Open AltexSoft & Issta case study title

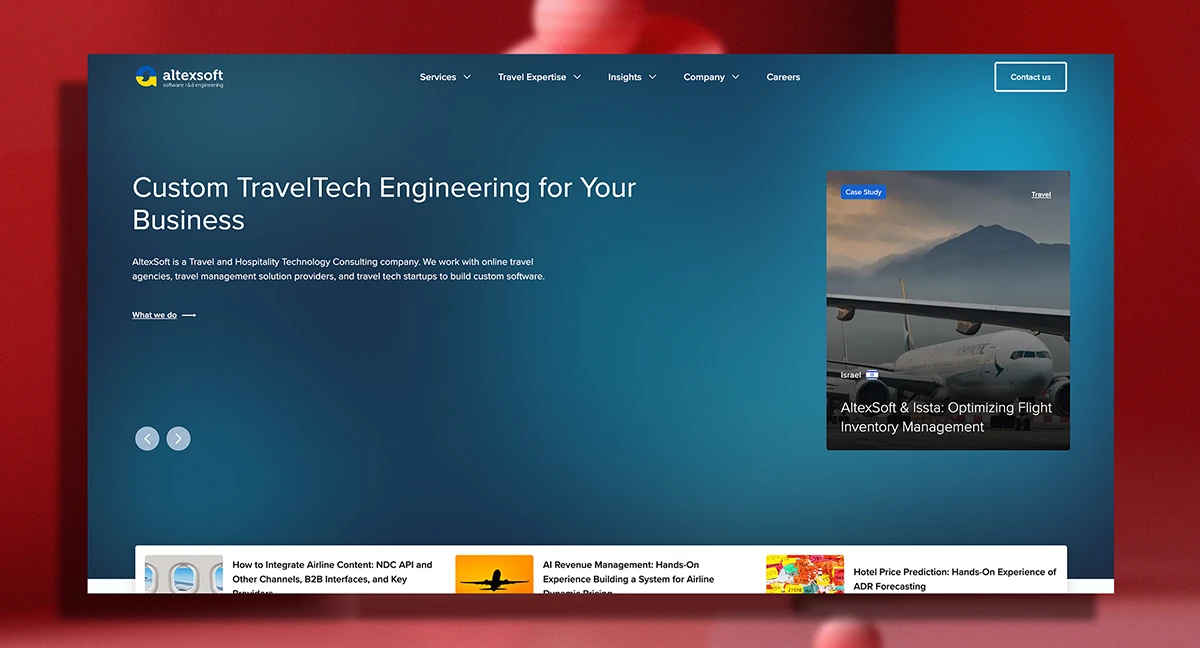[x=946, y=417]
